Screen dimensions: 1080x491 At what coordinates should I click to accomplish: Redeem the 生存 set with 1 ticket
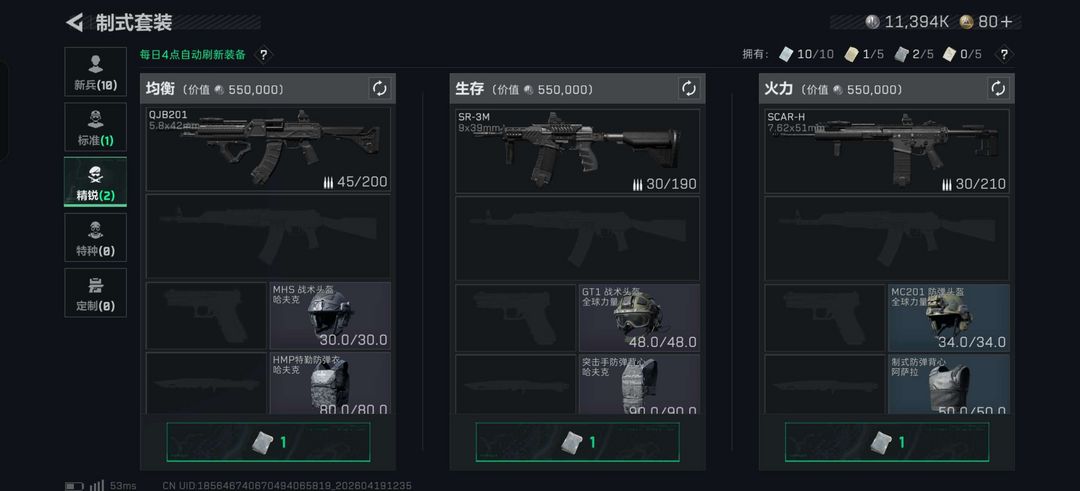coord(577,442)
